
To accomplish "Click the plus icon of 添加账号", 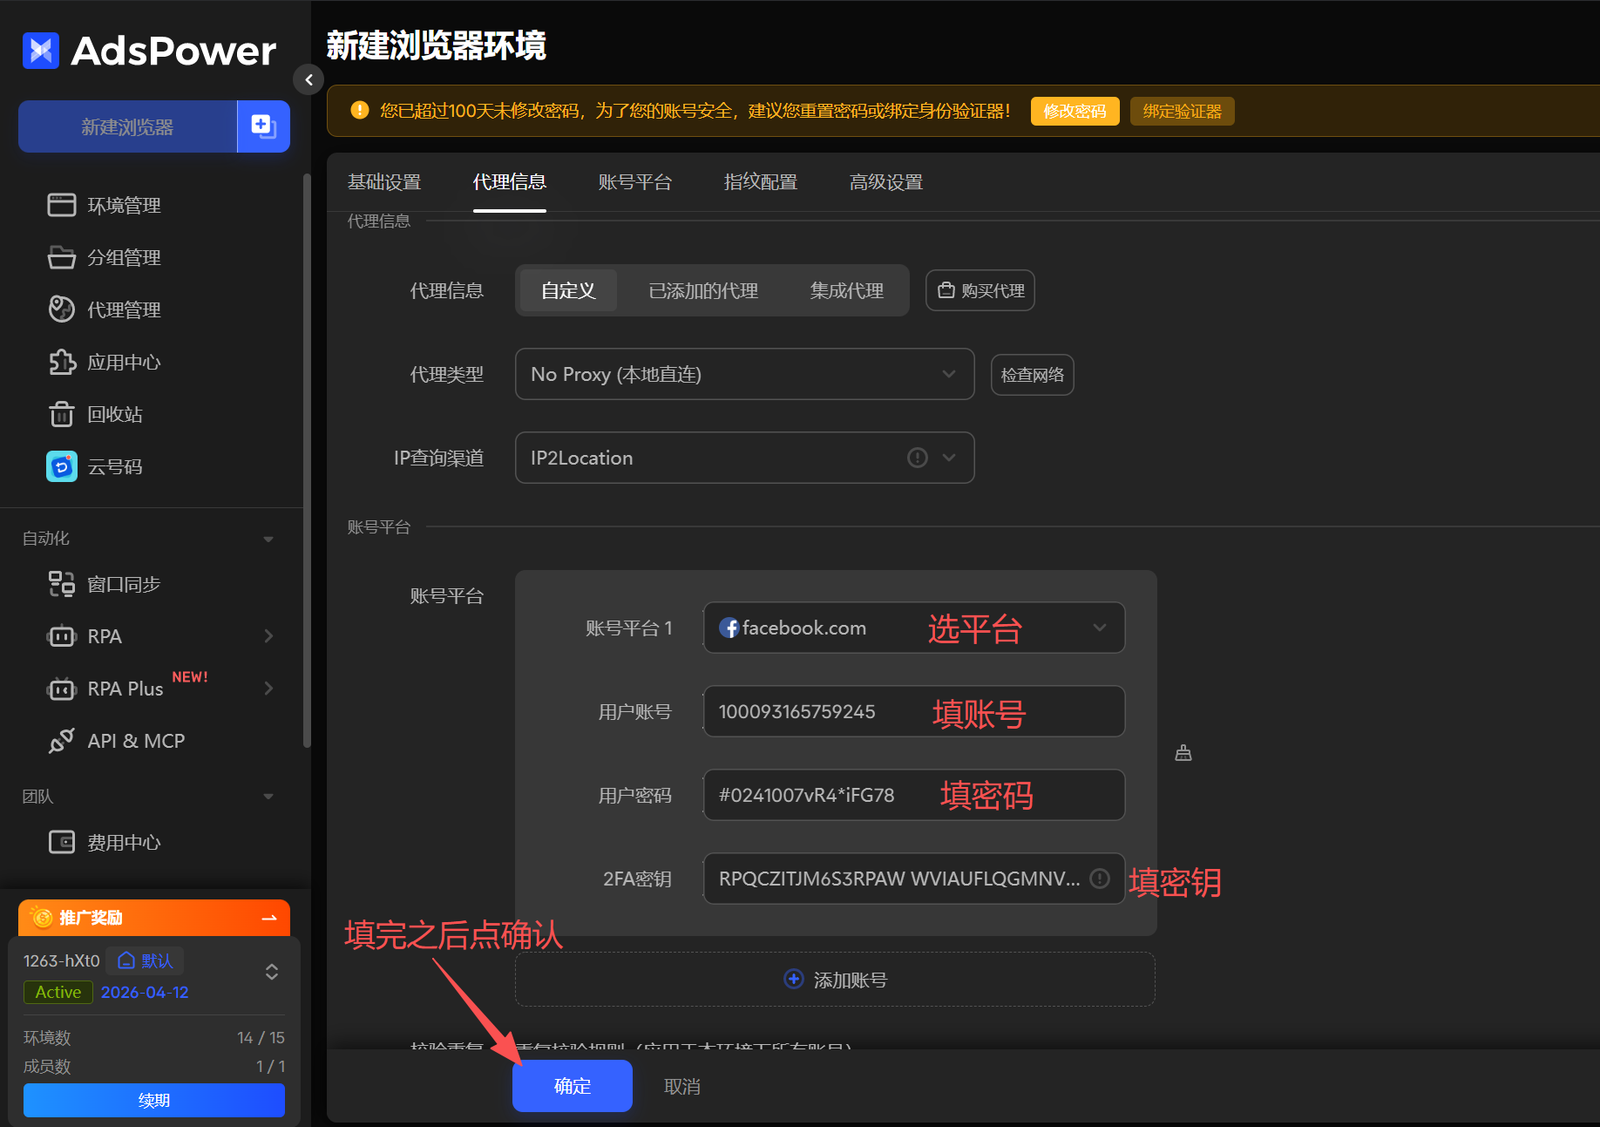I will [x=793, y=979].
